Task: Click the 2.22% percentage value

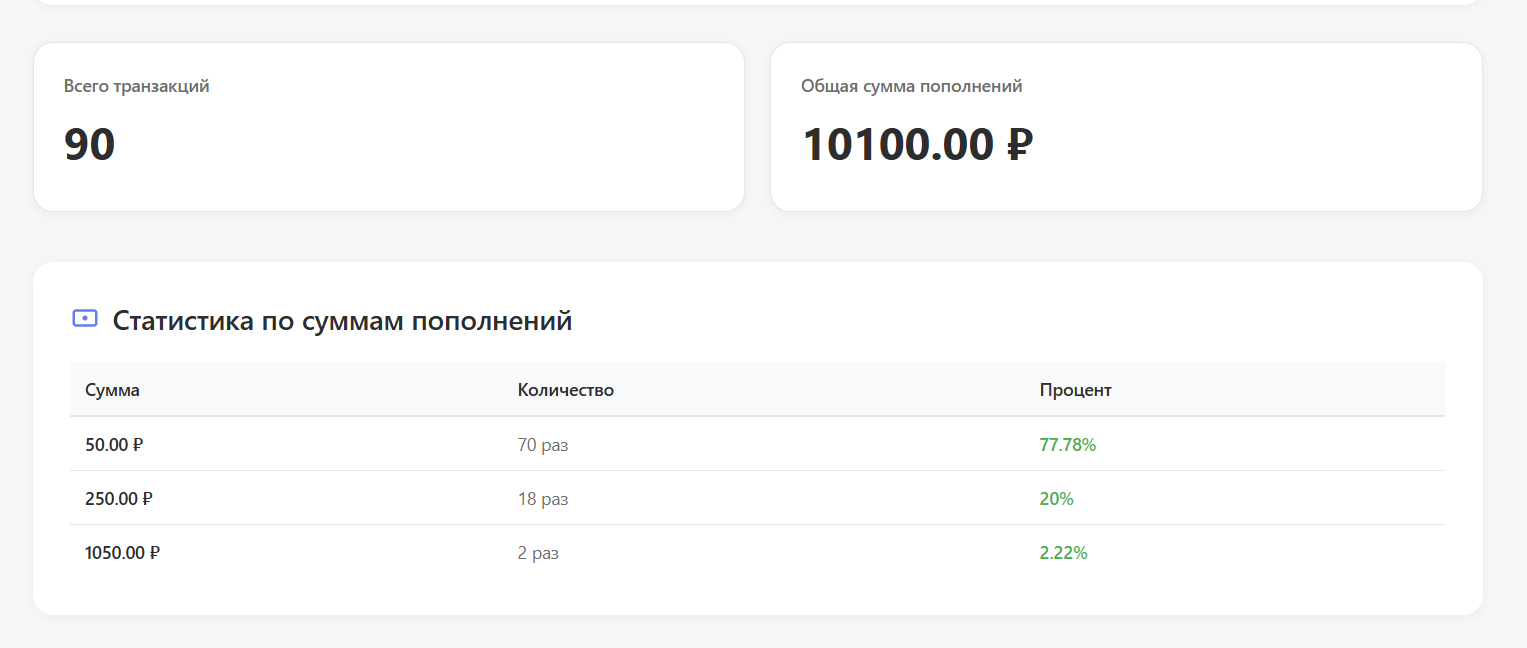Action: click(1063, 553)
